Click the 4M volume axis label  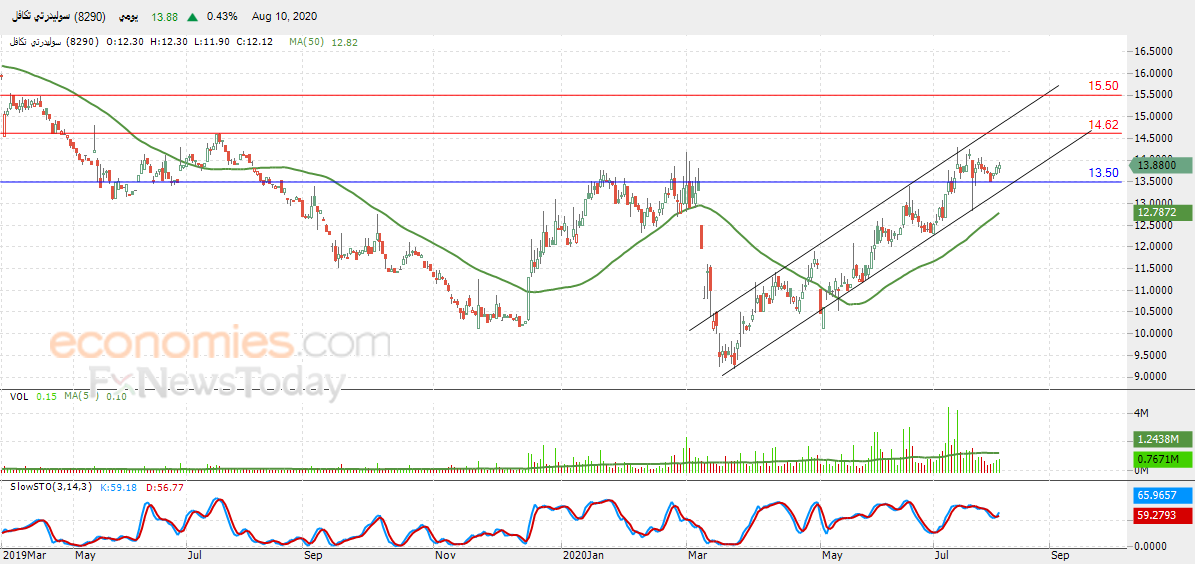click(x=1142, y=413)
